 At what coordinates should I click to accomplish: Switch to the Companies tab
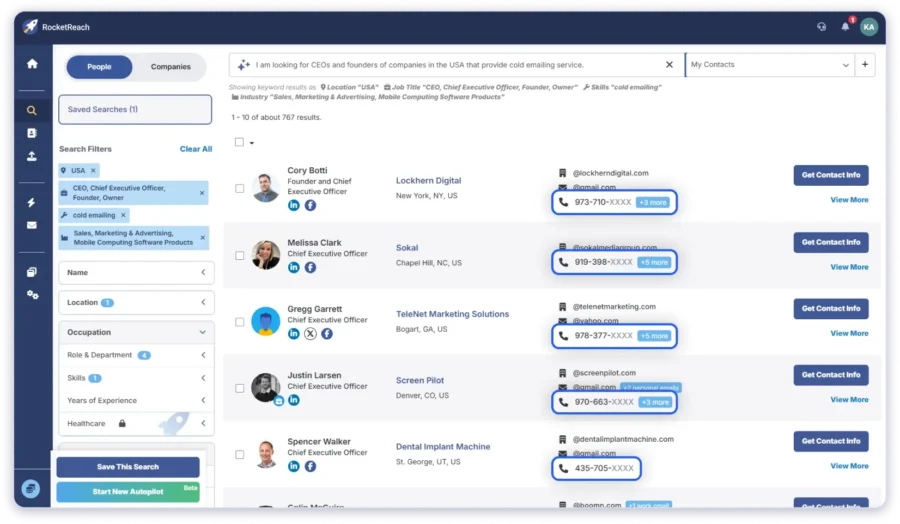click(x=170, y=67)
